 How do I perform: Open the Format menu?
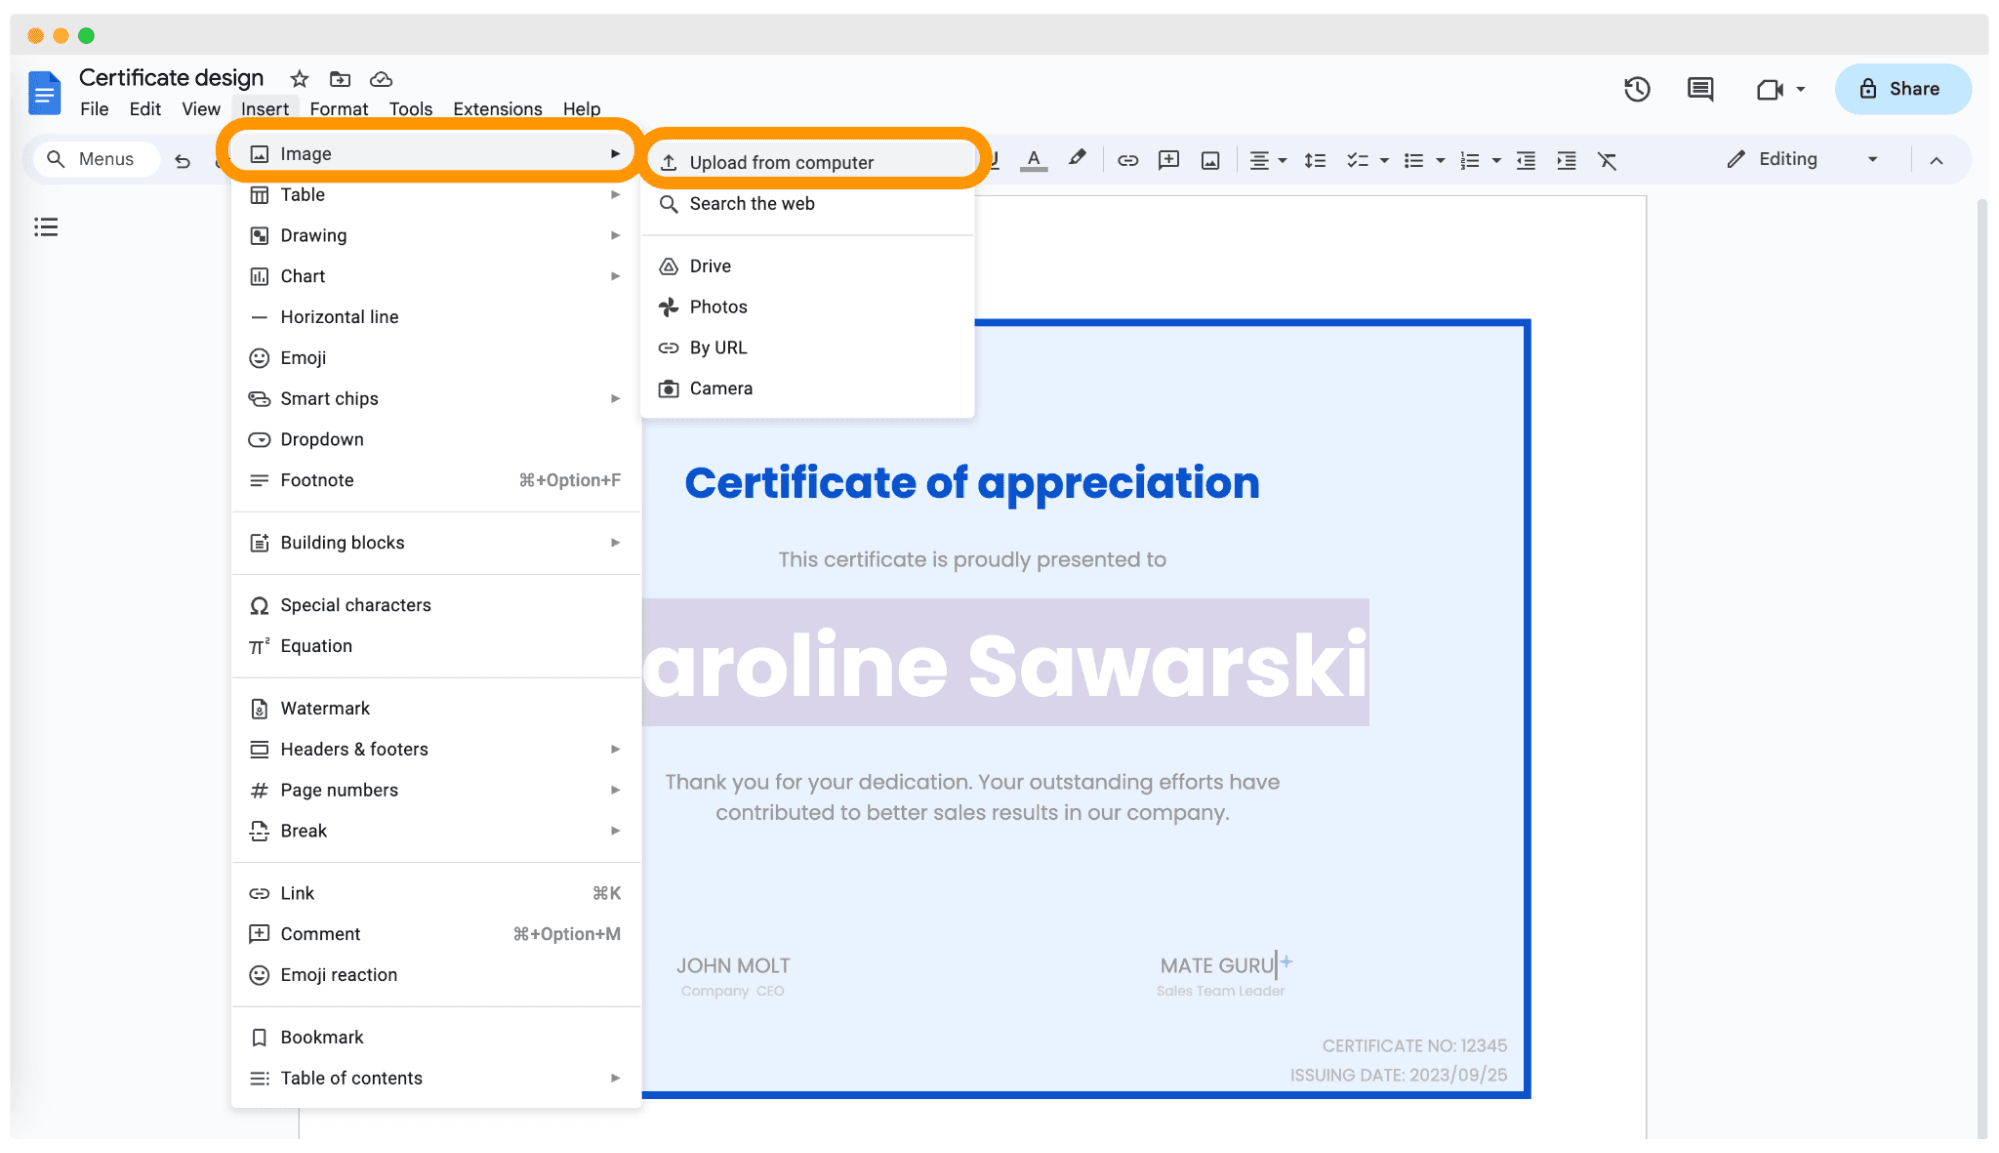pos(338,109)
